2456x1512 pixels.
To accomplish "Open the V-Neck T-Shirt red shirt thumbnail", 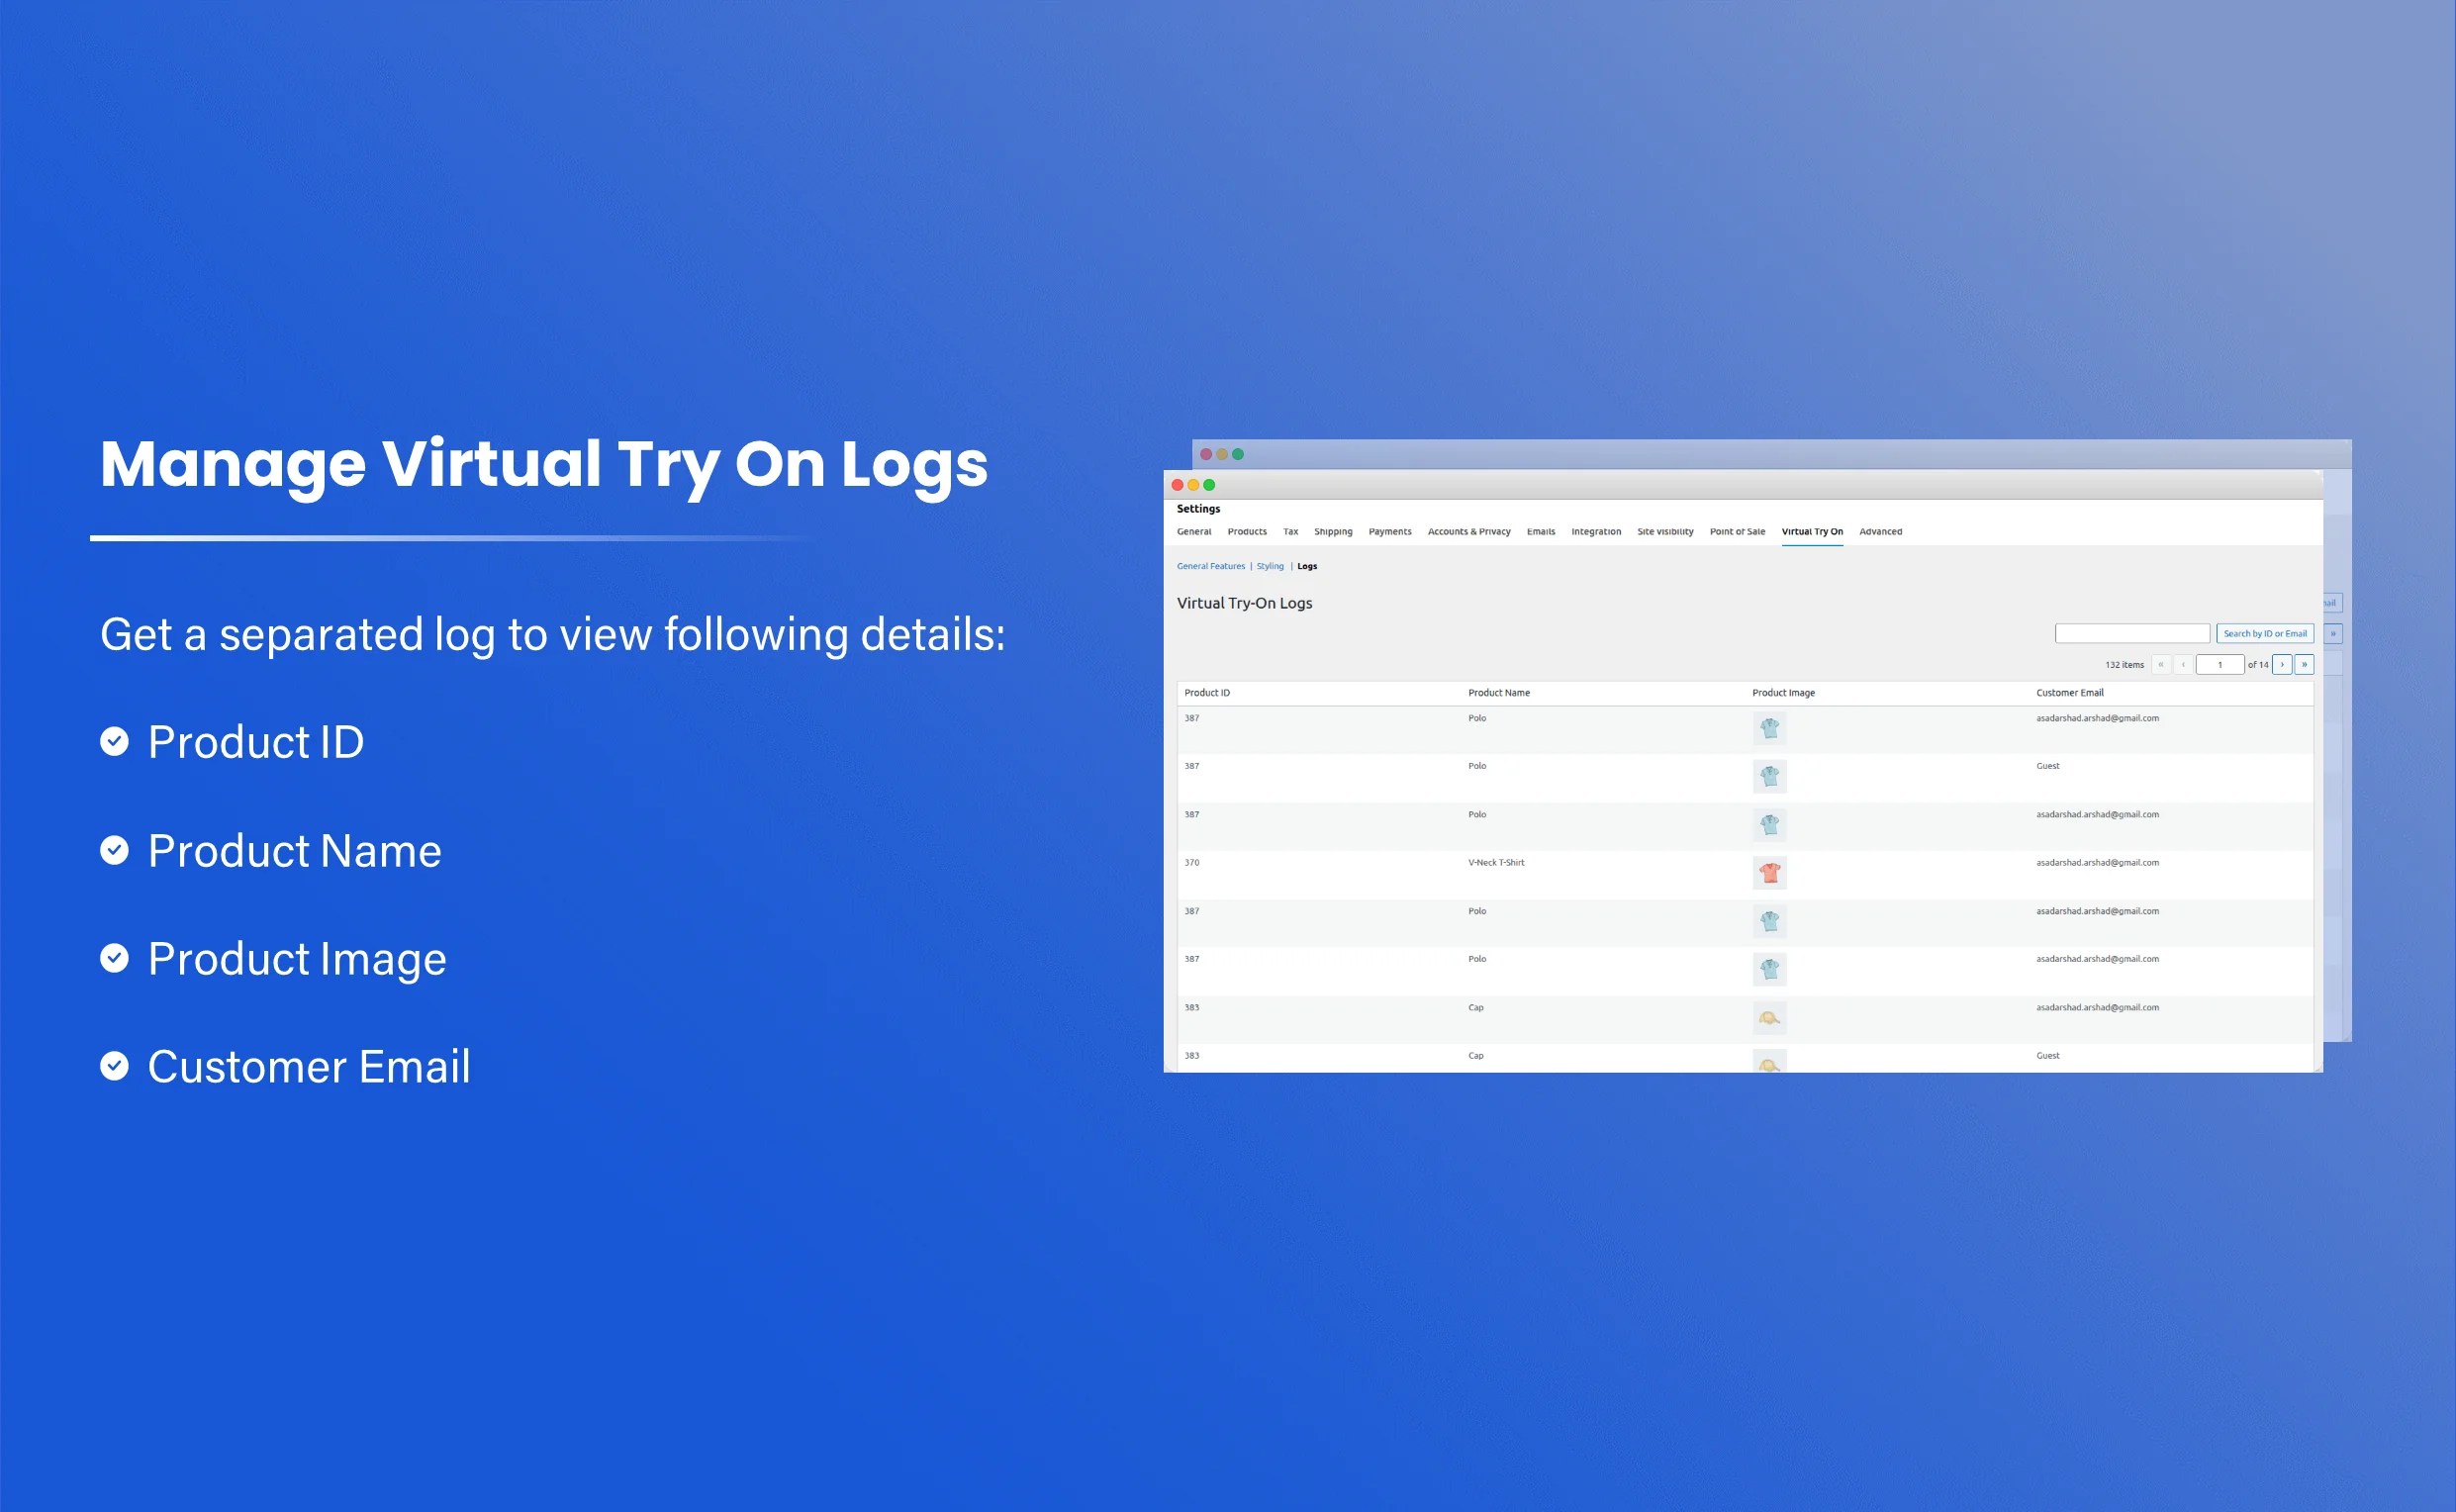I will coord(1770,873).
